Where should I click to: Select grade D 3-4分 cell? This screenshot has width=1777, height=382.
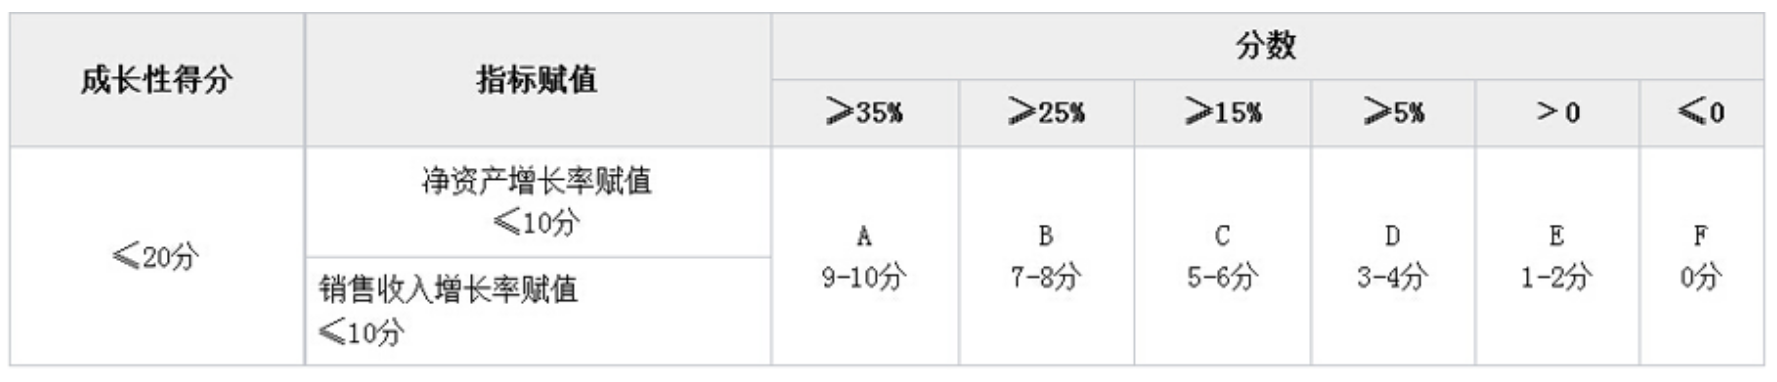[x=1393, y=257]
